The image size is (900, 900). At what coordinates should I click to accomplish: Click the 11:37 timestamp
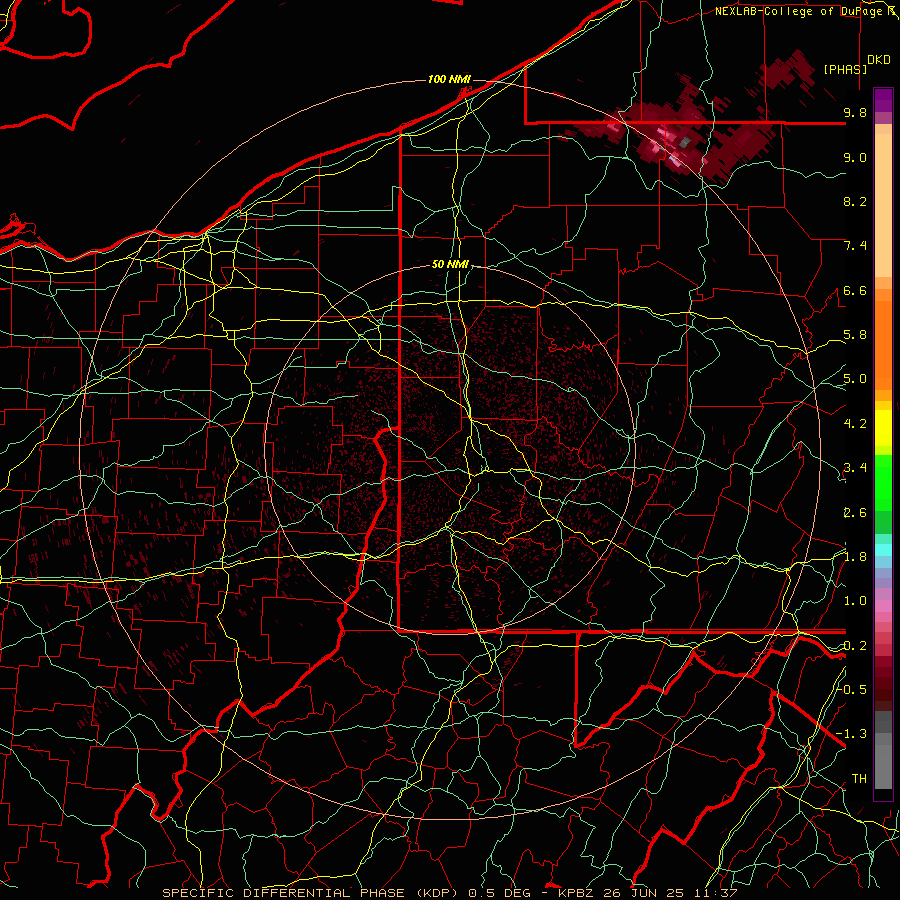[714, 893]
